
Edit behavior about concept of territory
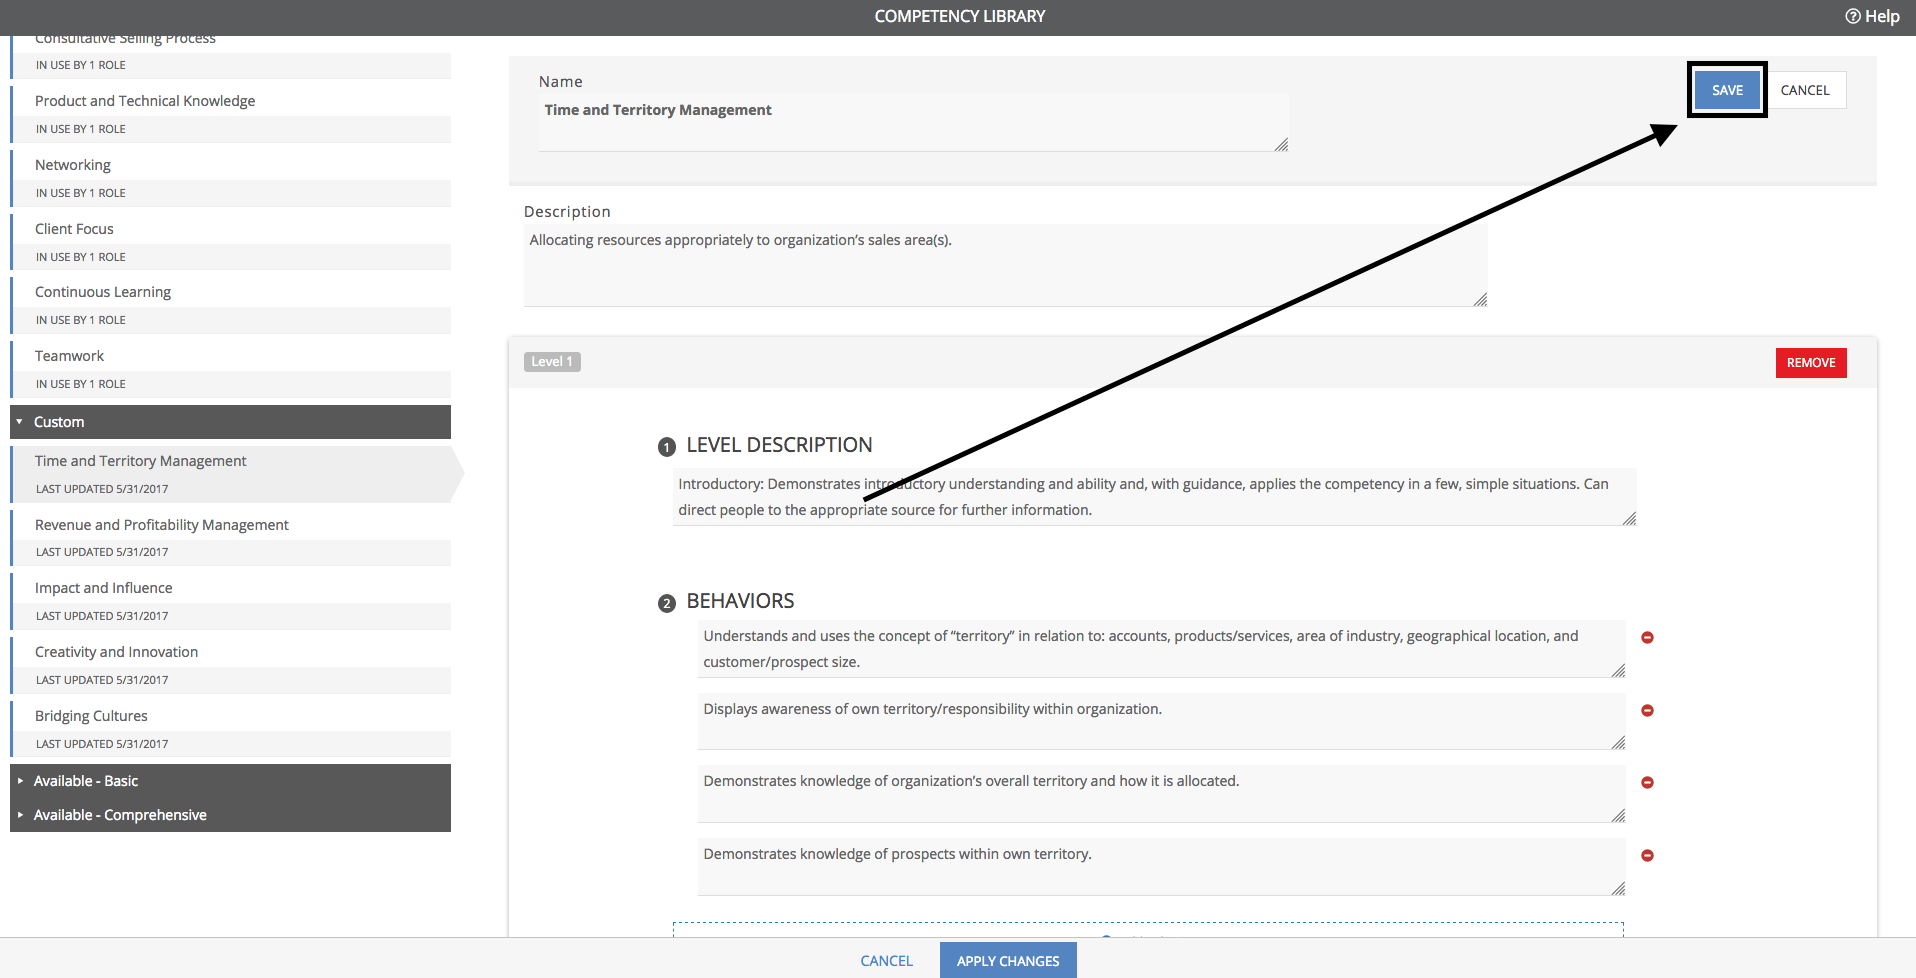coord(1161,649)
